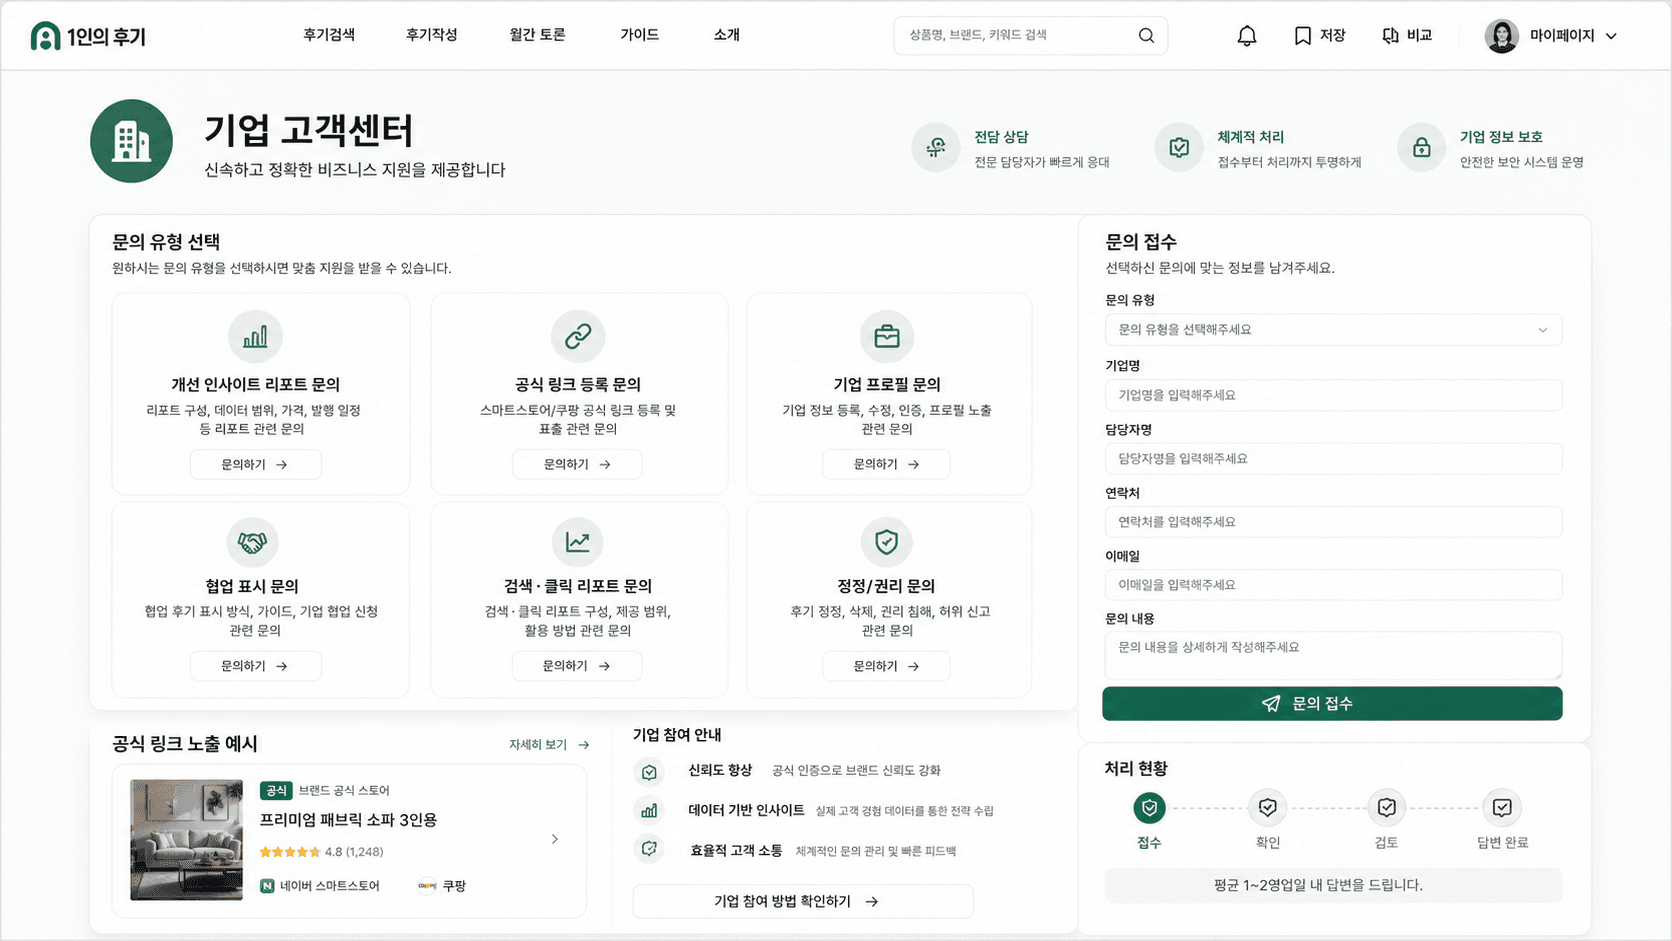Click the 이메일 input field
1672x941 pixels.
click(x=1333, y=585)
